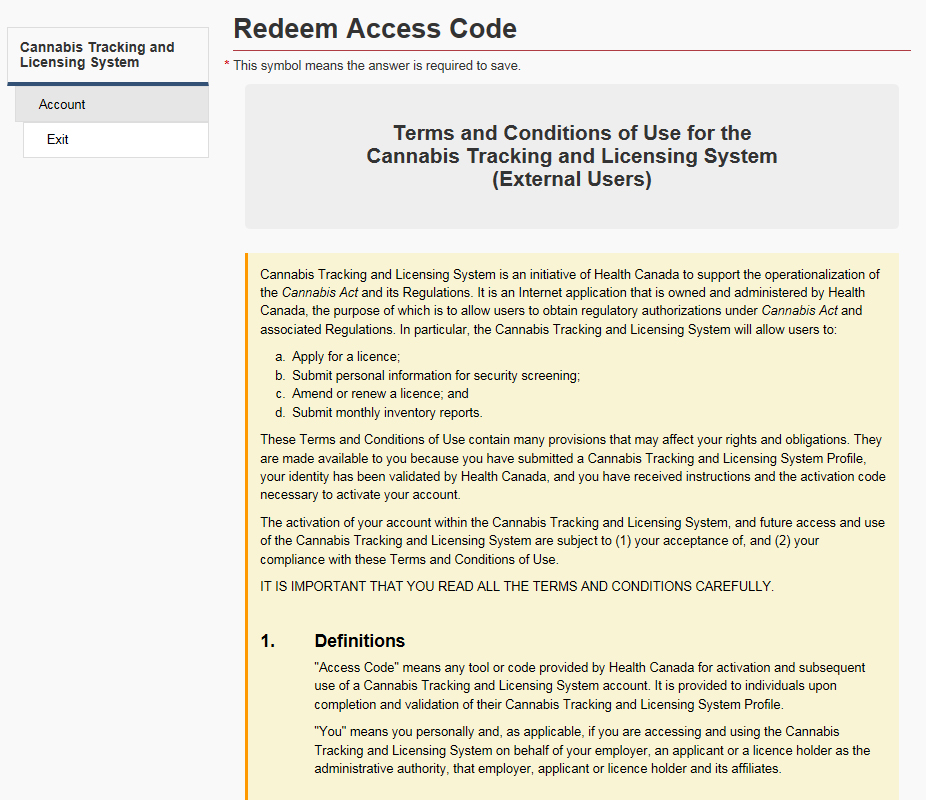926x800 pixels.
Task: Click the red required asterisk symbol
Action: [227, 66]
